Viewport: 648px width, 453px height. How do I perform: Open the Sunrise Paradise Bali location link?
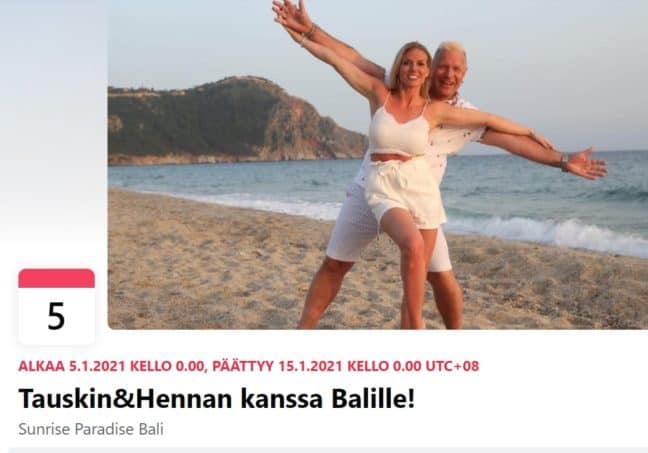click(91, 429)
